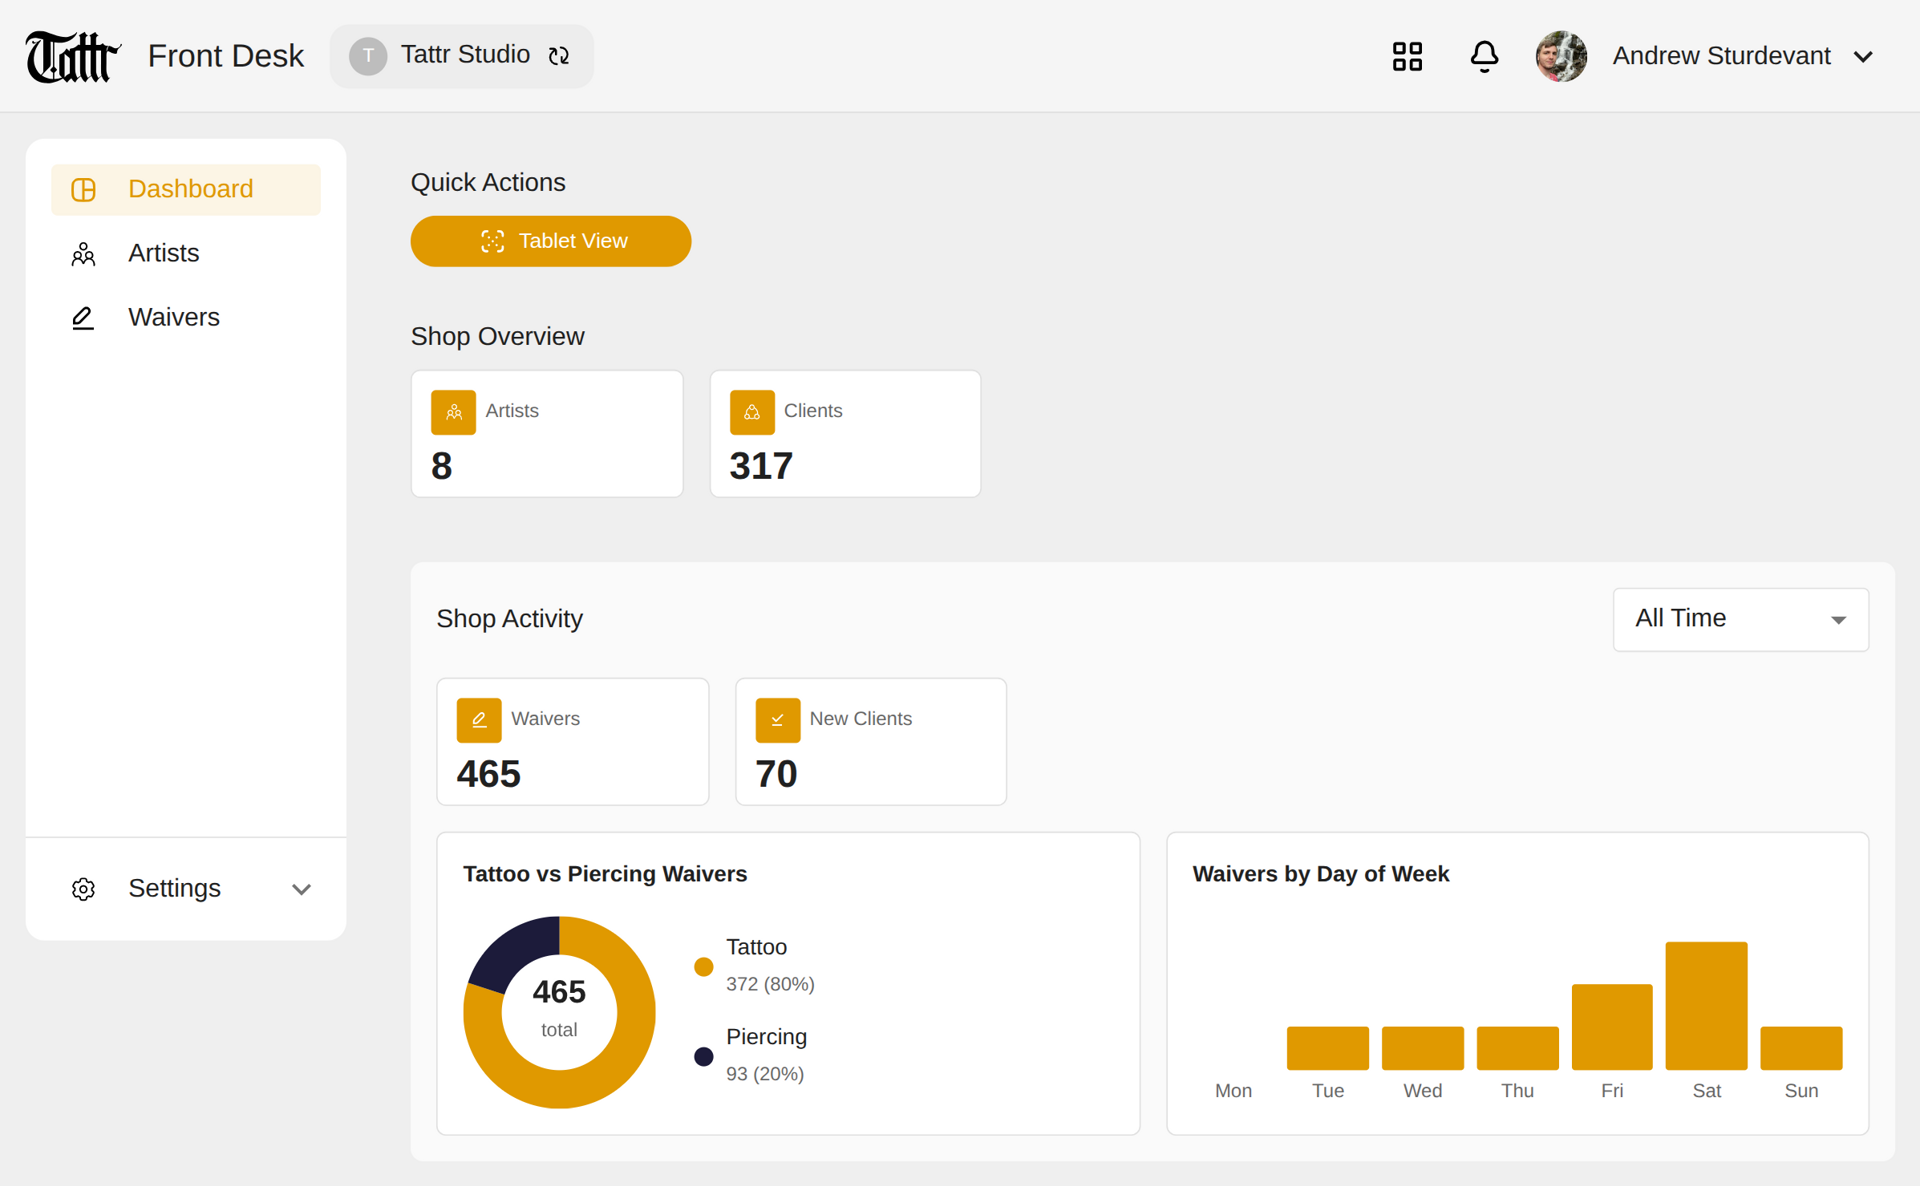Screen dimensions: 1920x1186
Task: Open the user menu chevron arrow
Action: tap(1863, 57)
